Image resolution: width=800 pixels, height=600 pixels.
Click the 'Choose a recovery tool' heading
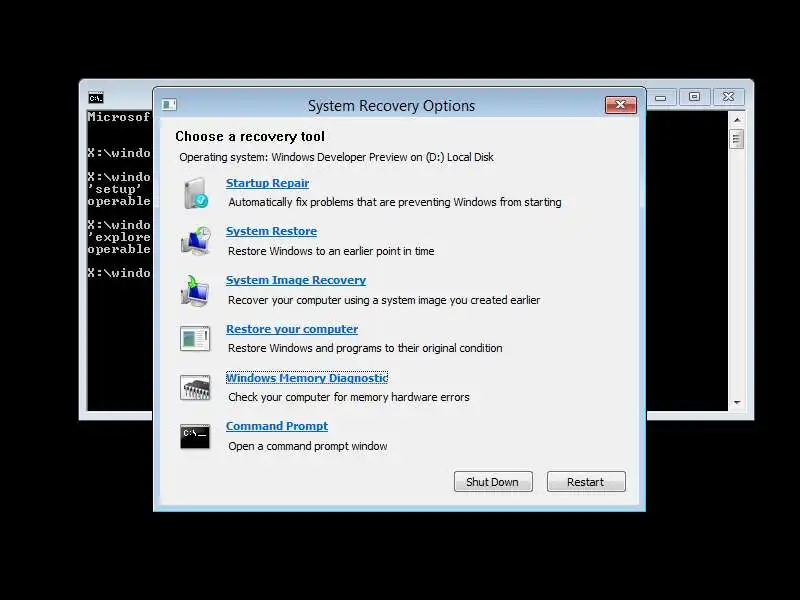(x=250, y=137)
